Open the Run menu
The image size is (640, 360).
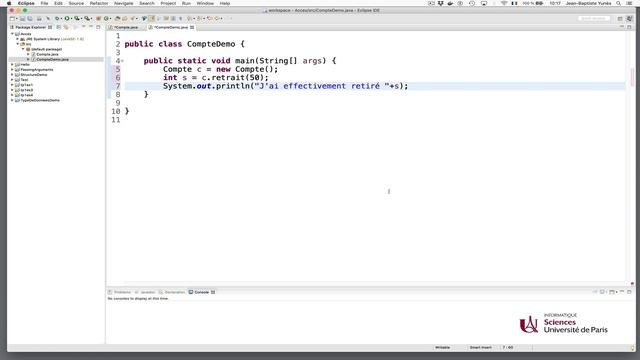[186, 3]
